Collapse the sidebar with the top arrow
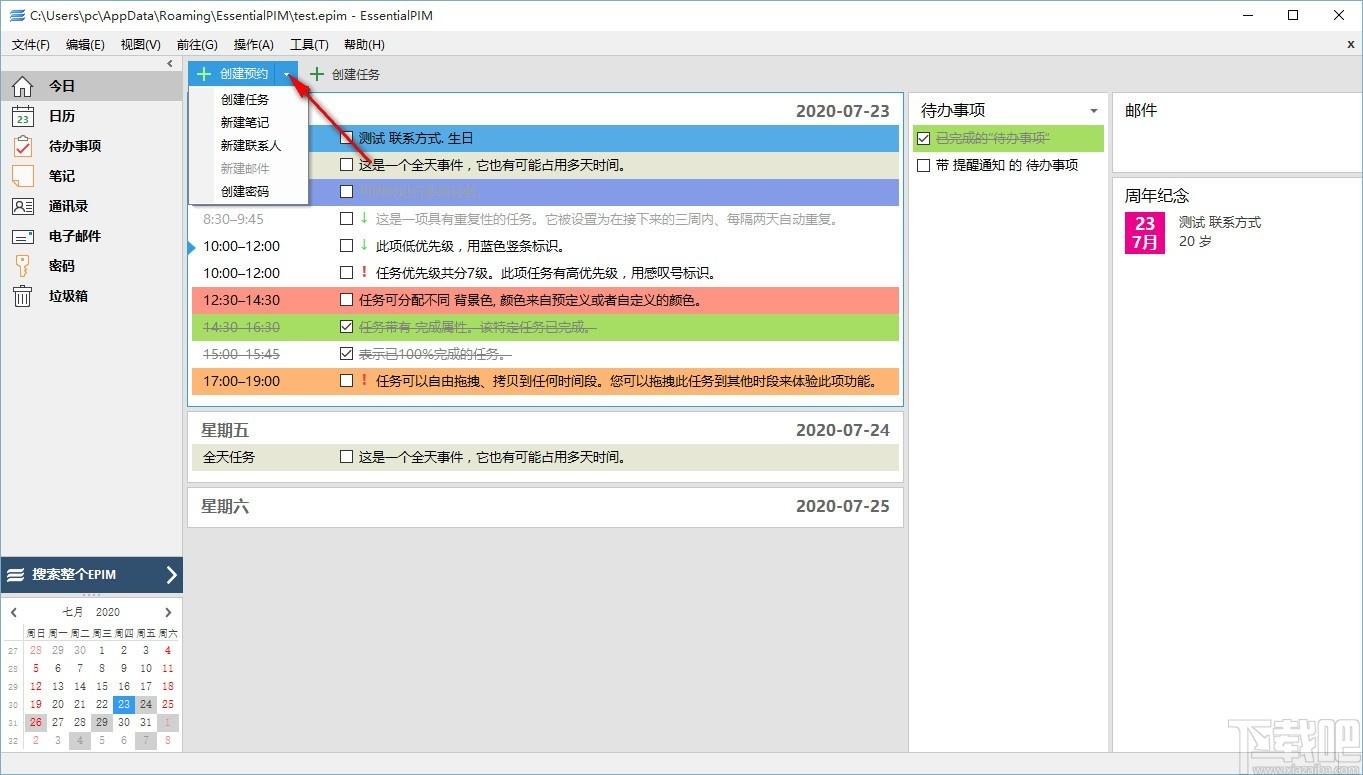This screenshot has height=775, width=1363. 170,63
